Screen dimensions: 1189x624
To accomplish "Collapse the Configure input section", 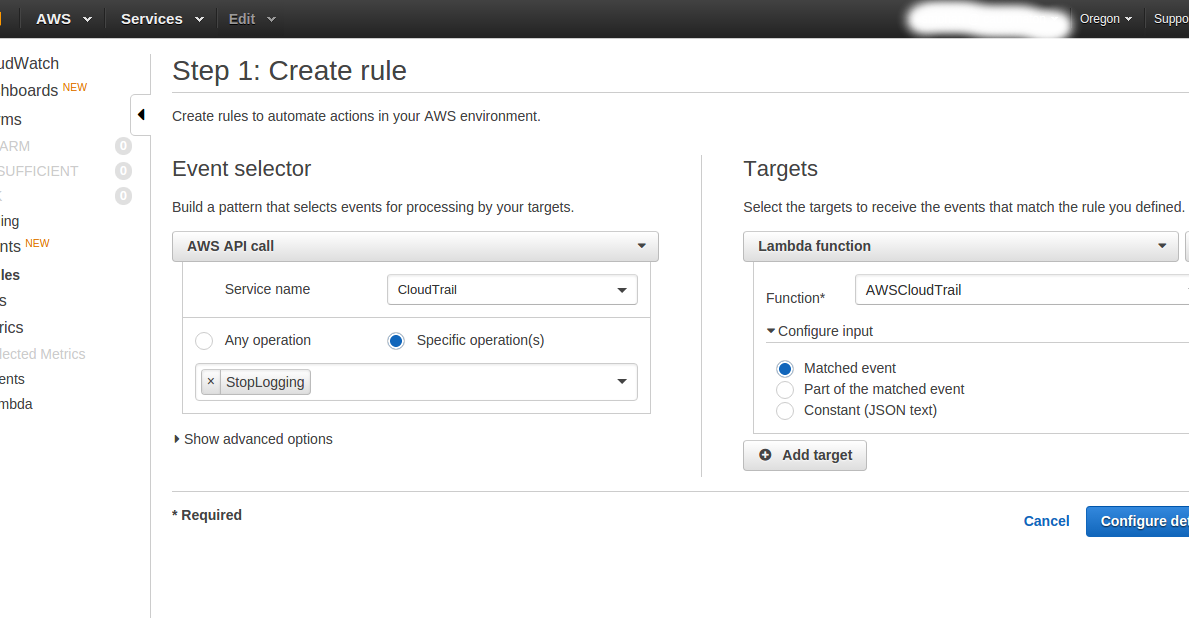I will (820, 331).
